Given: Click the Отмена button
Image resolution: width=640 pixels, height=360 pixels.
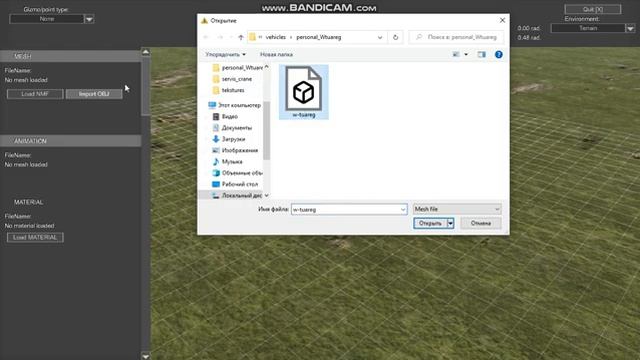Looking at the screenshot, I should coord(481,223).
